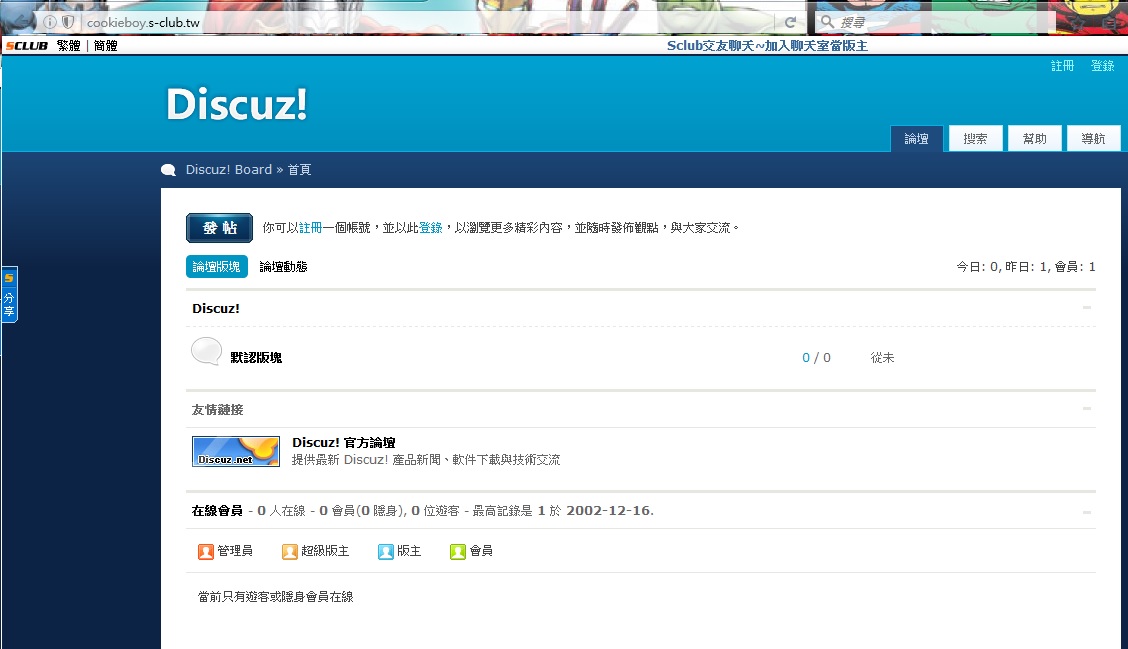The height and width of the screenshot is (649, 1128).
Task: Open the 幫助 navigation tab
Action: tap(1034, 139)
